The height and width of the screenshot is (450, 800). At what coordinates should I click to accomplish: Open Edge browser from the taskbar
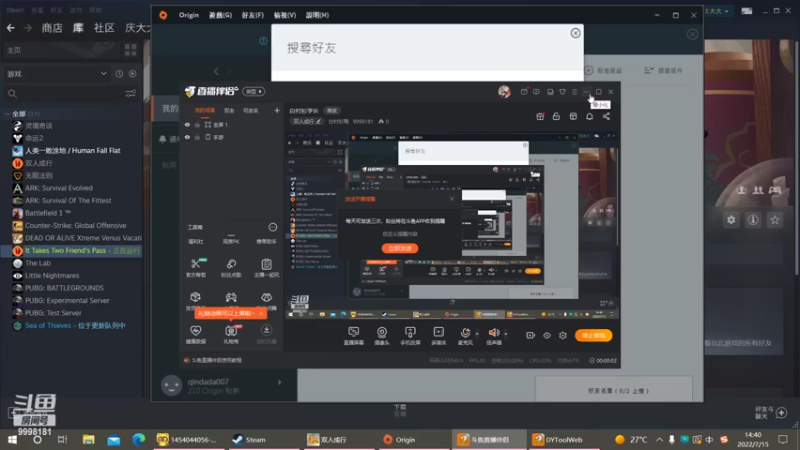point(139,440)
